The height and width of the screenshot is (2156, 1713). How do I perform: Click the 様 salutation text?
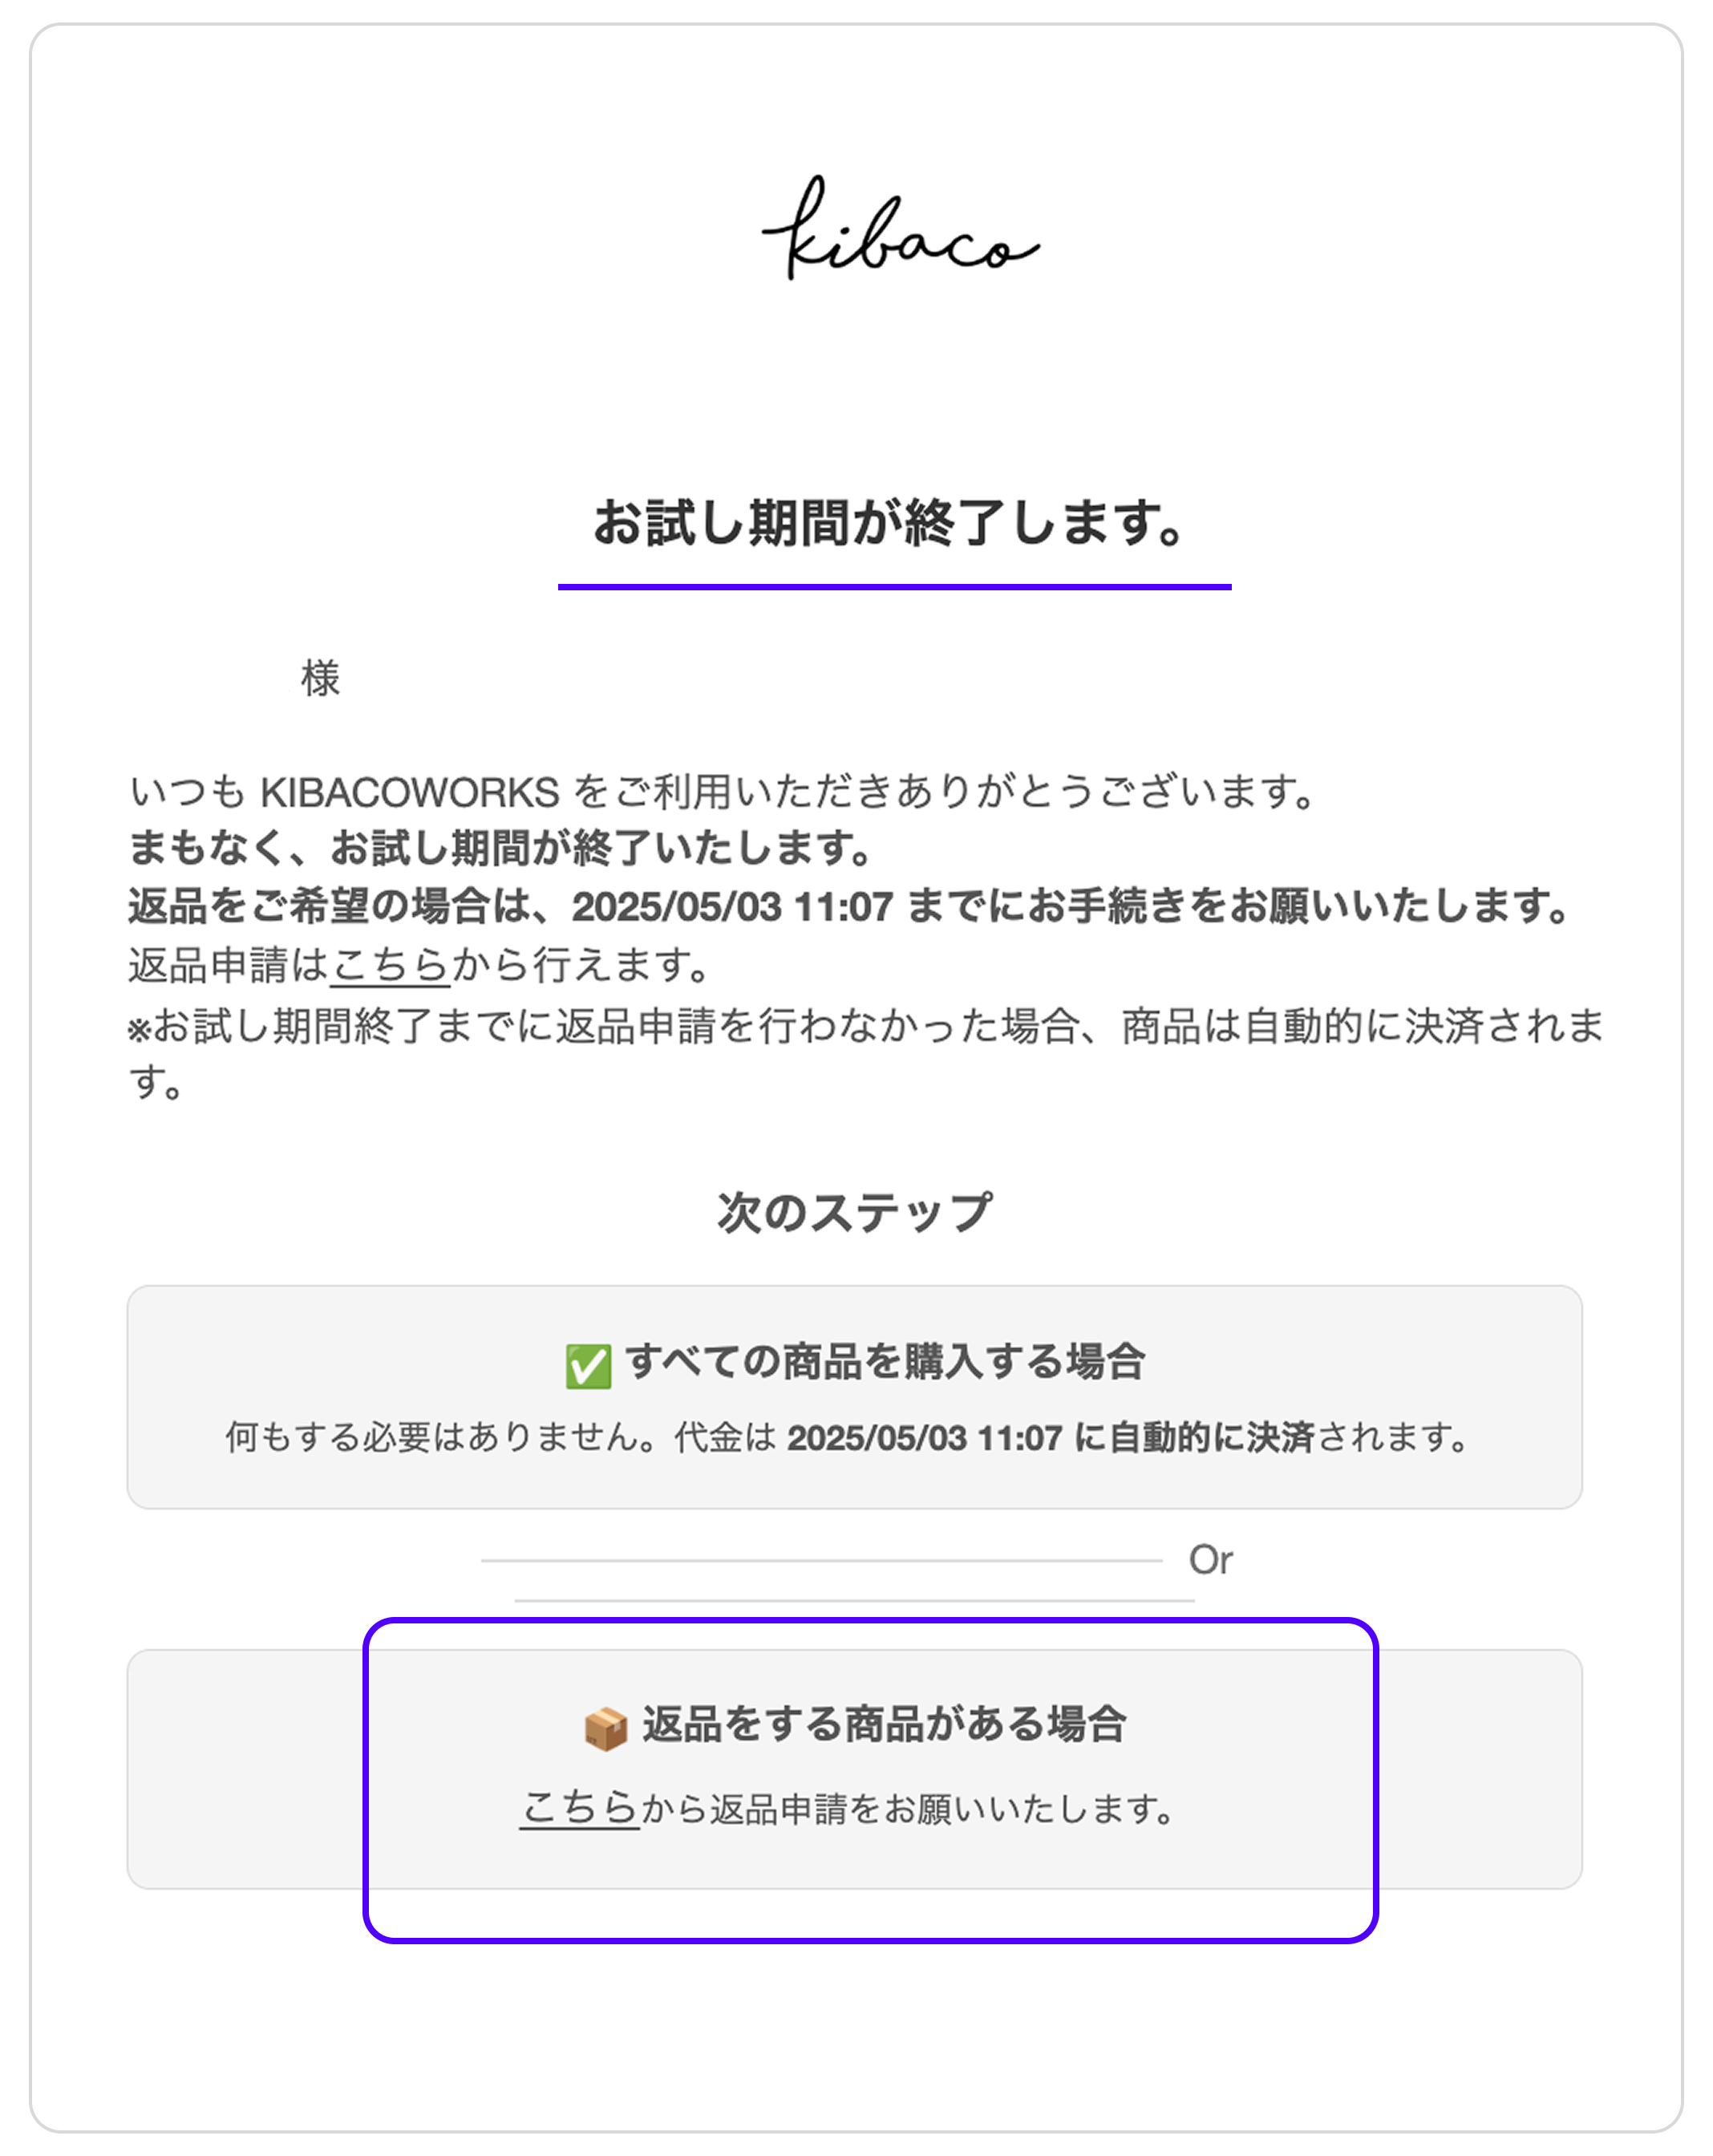pos(320,678)
